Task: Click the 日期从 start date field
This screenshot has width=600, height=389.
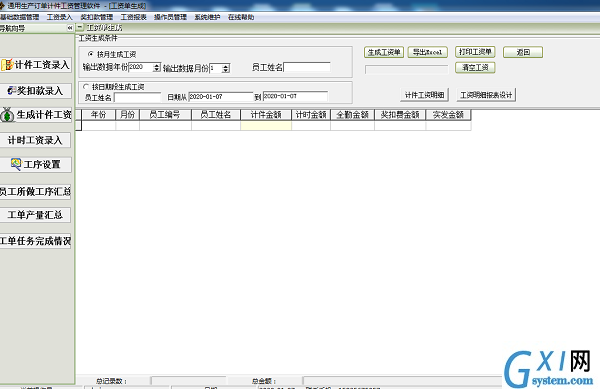Action: (x=221, y=96)
